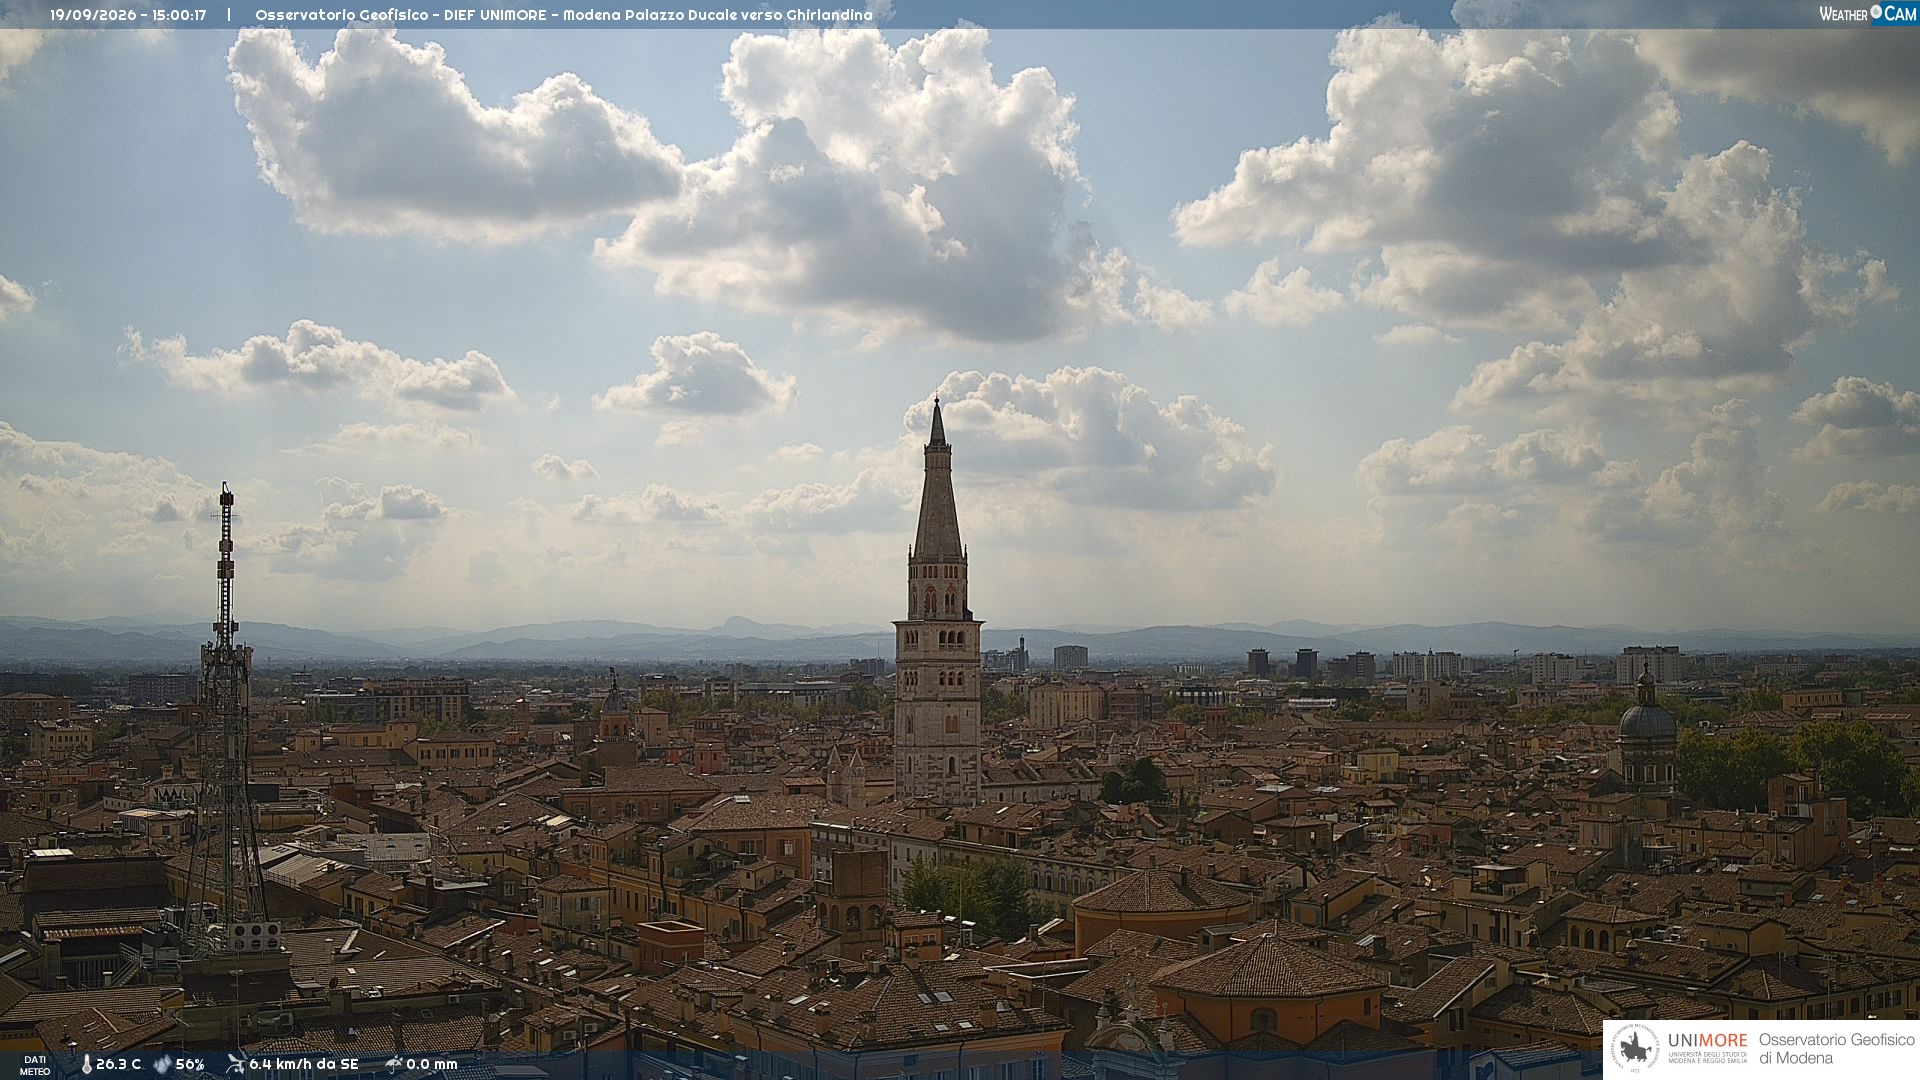Click the Osservatorio Geofisico DIEF UNIMORE title
The image size is (1920, 1080).
coord(401,15)
